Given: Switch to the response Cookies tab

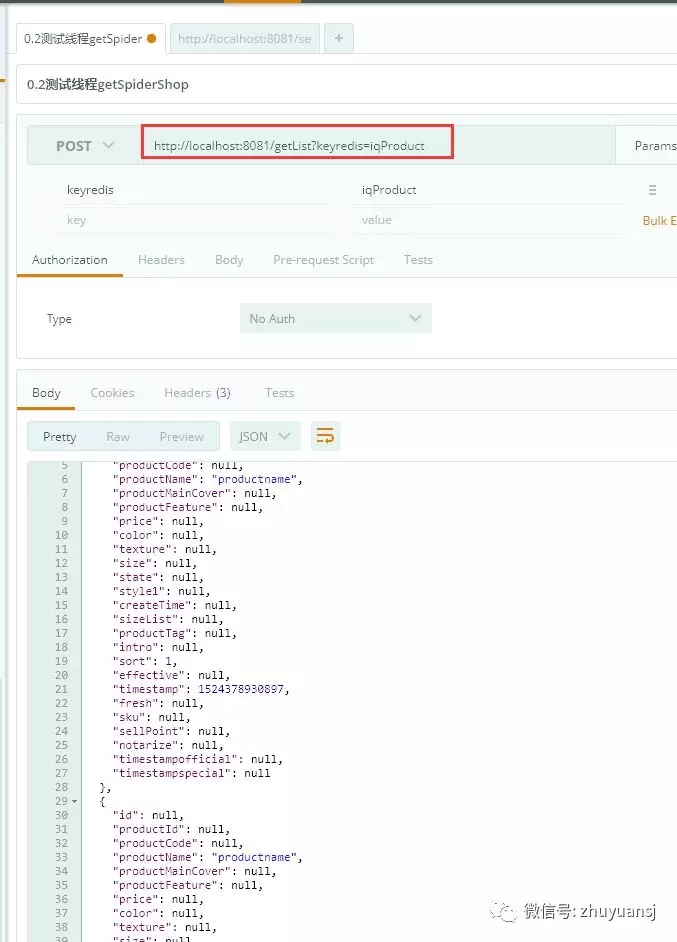Looking at the screenshot, I should (x=112, y=393).
